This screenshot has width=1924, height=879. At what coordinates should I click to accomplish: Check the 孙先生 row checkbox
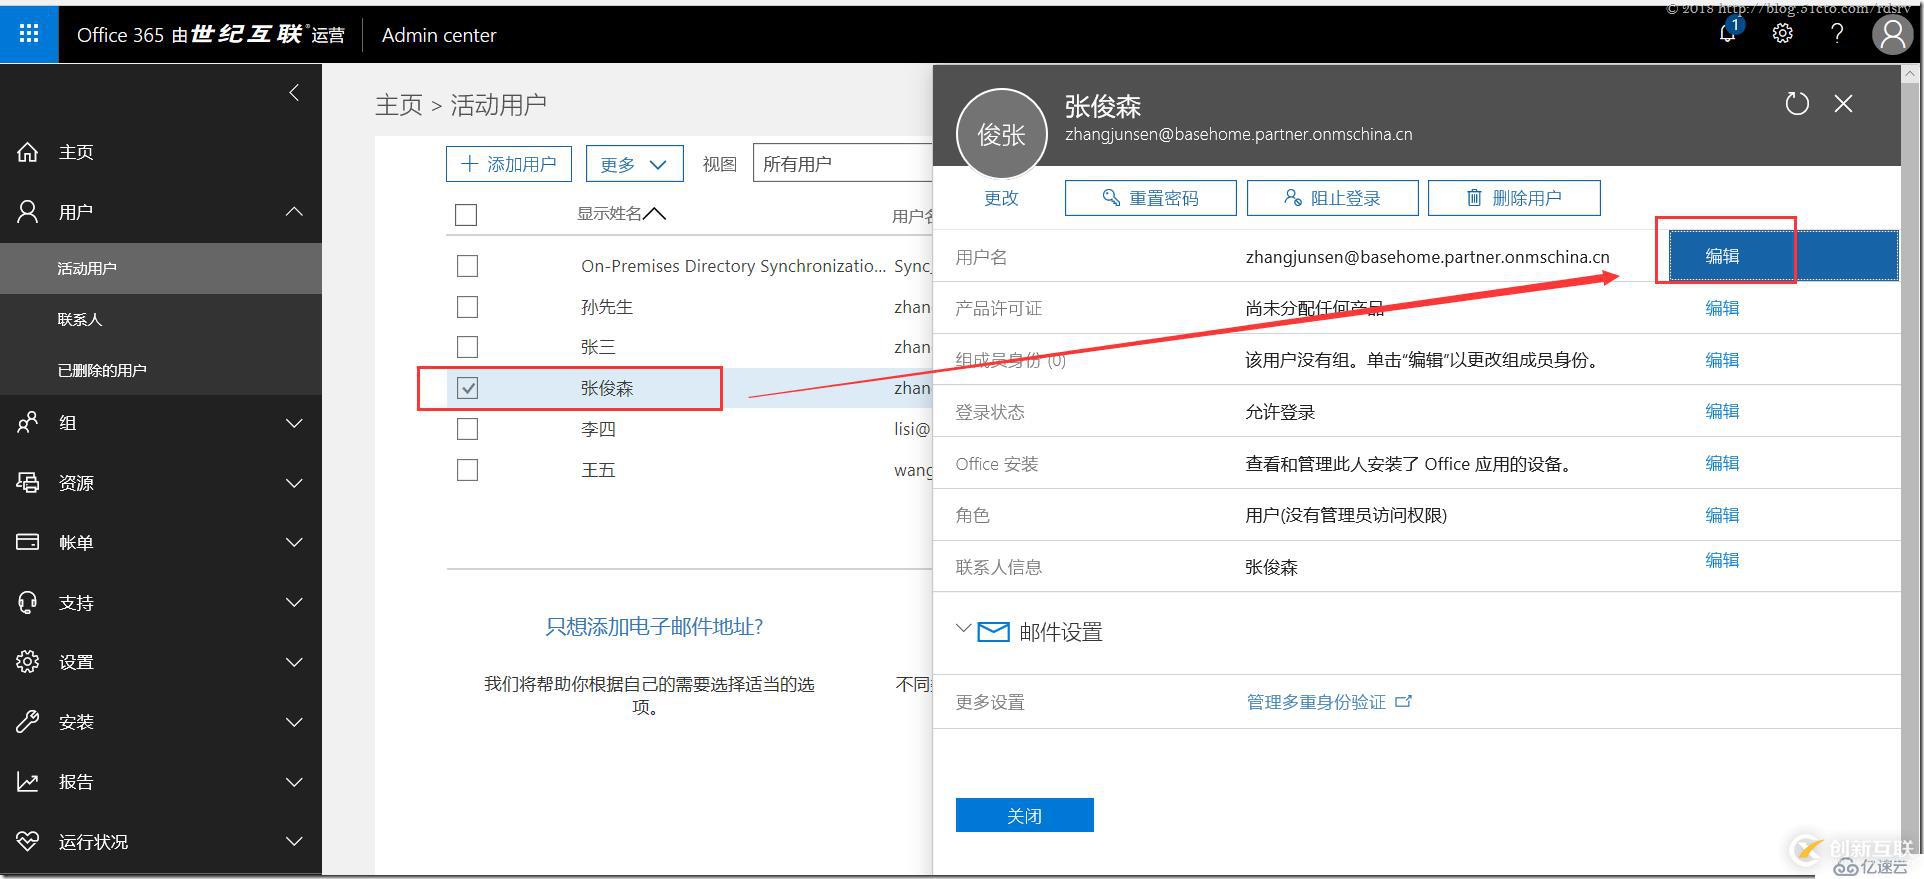point(467,307)
